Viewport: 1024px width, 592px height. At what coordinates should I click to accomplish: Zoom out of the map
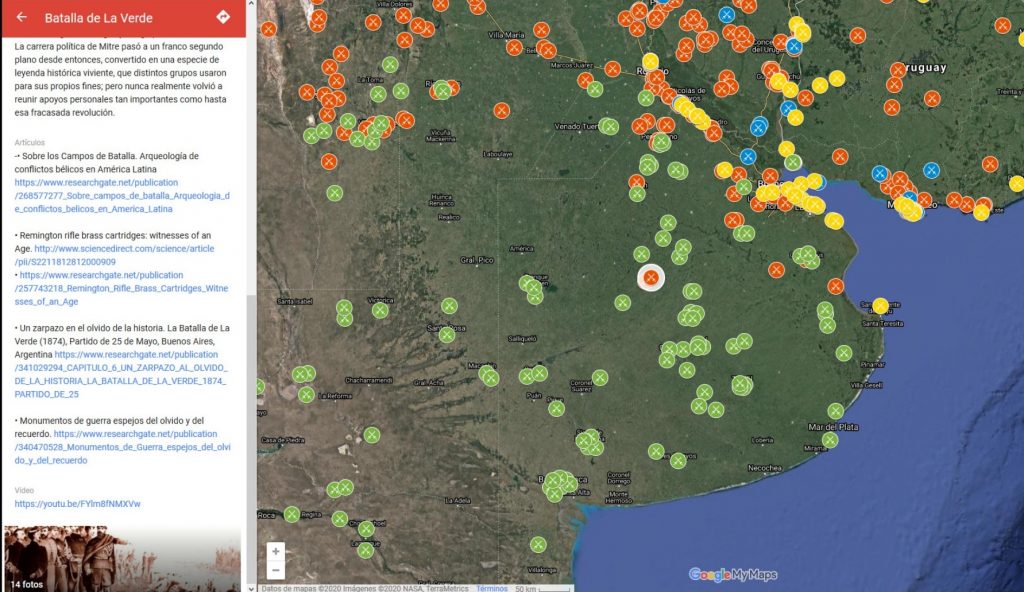(x=276, y=570)
